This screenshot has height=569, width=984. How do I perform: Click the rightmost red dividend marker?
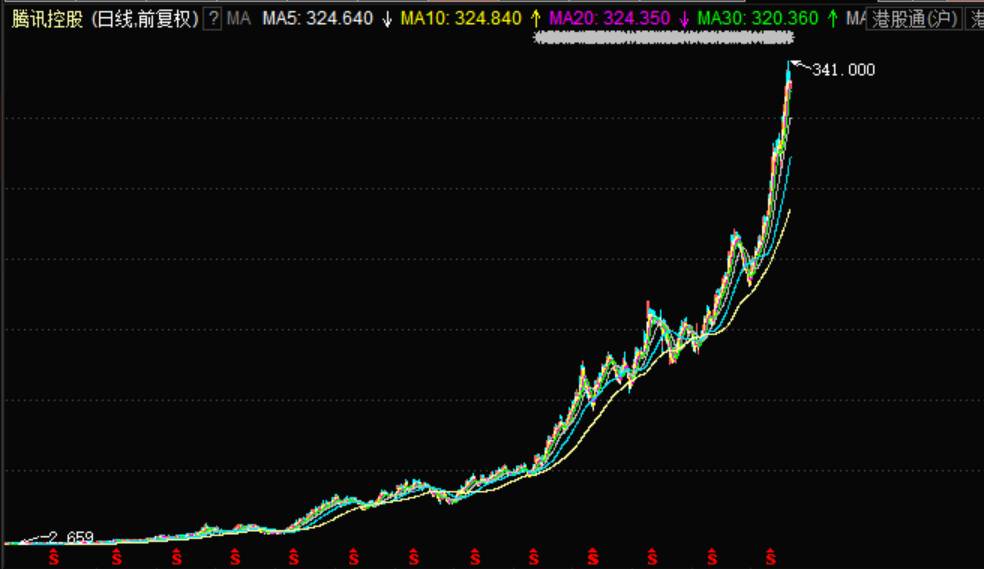tap(770, 555)
